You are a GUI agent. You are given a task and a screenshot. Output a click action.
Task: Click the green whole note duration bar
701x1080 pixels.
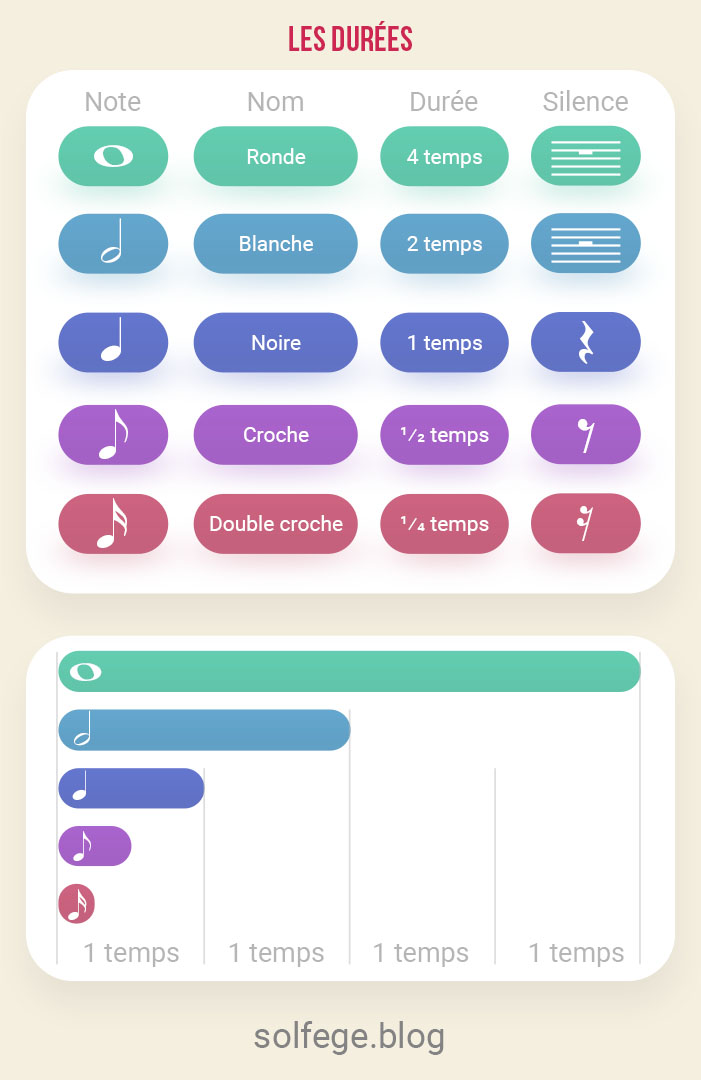click(349, 672)
